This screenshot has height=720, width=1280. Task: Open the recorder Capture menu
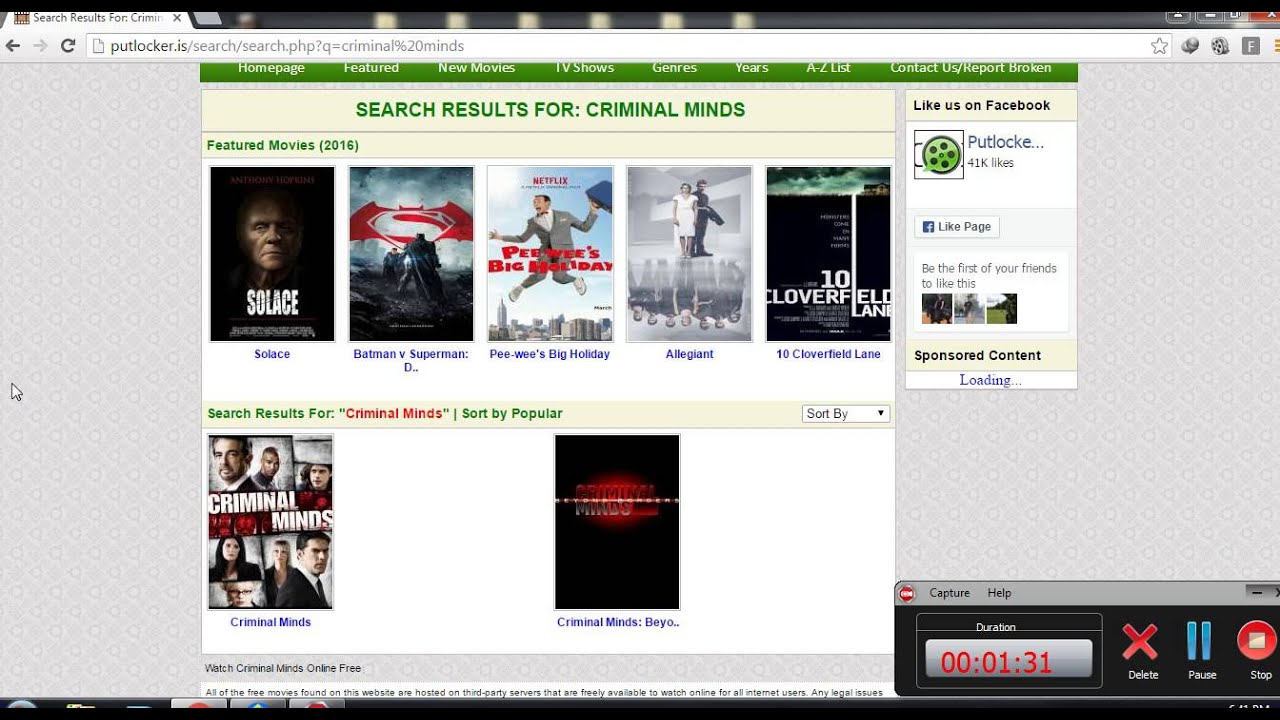coord(950,593)
